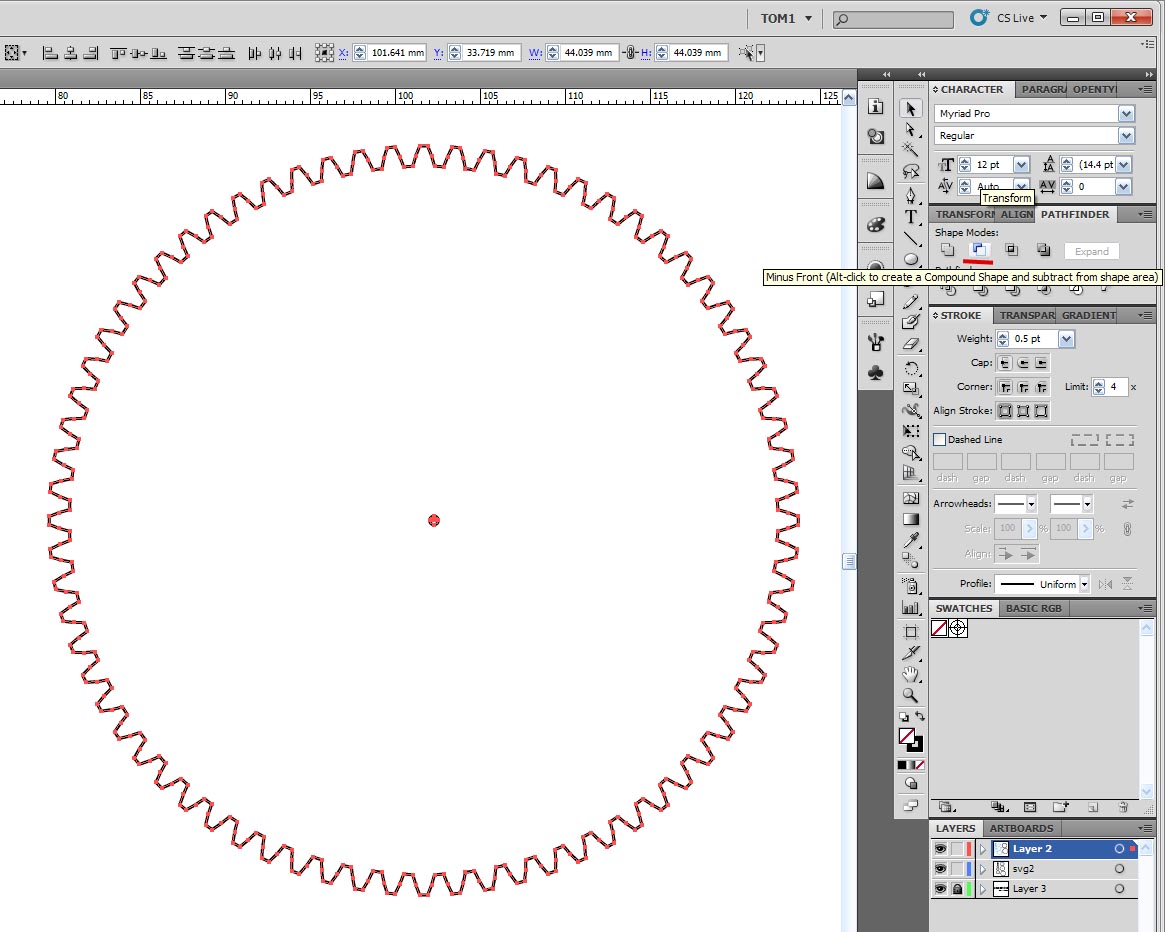1165x932 pixels.
Task: Switch to the Artboards tab
Action: pos(1021,828)
